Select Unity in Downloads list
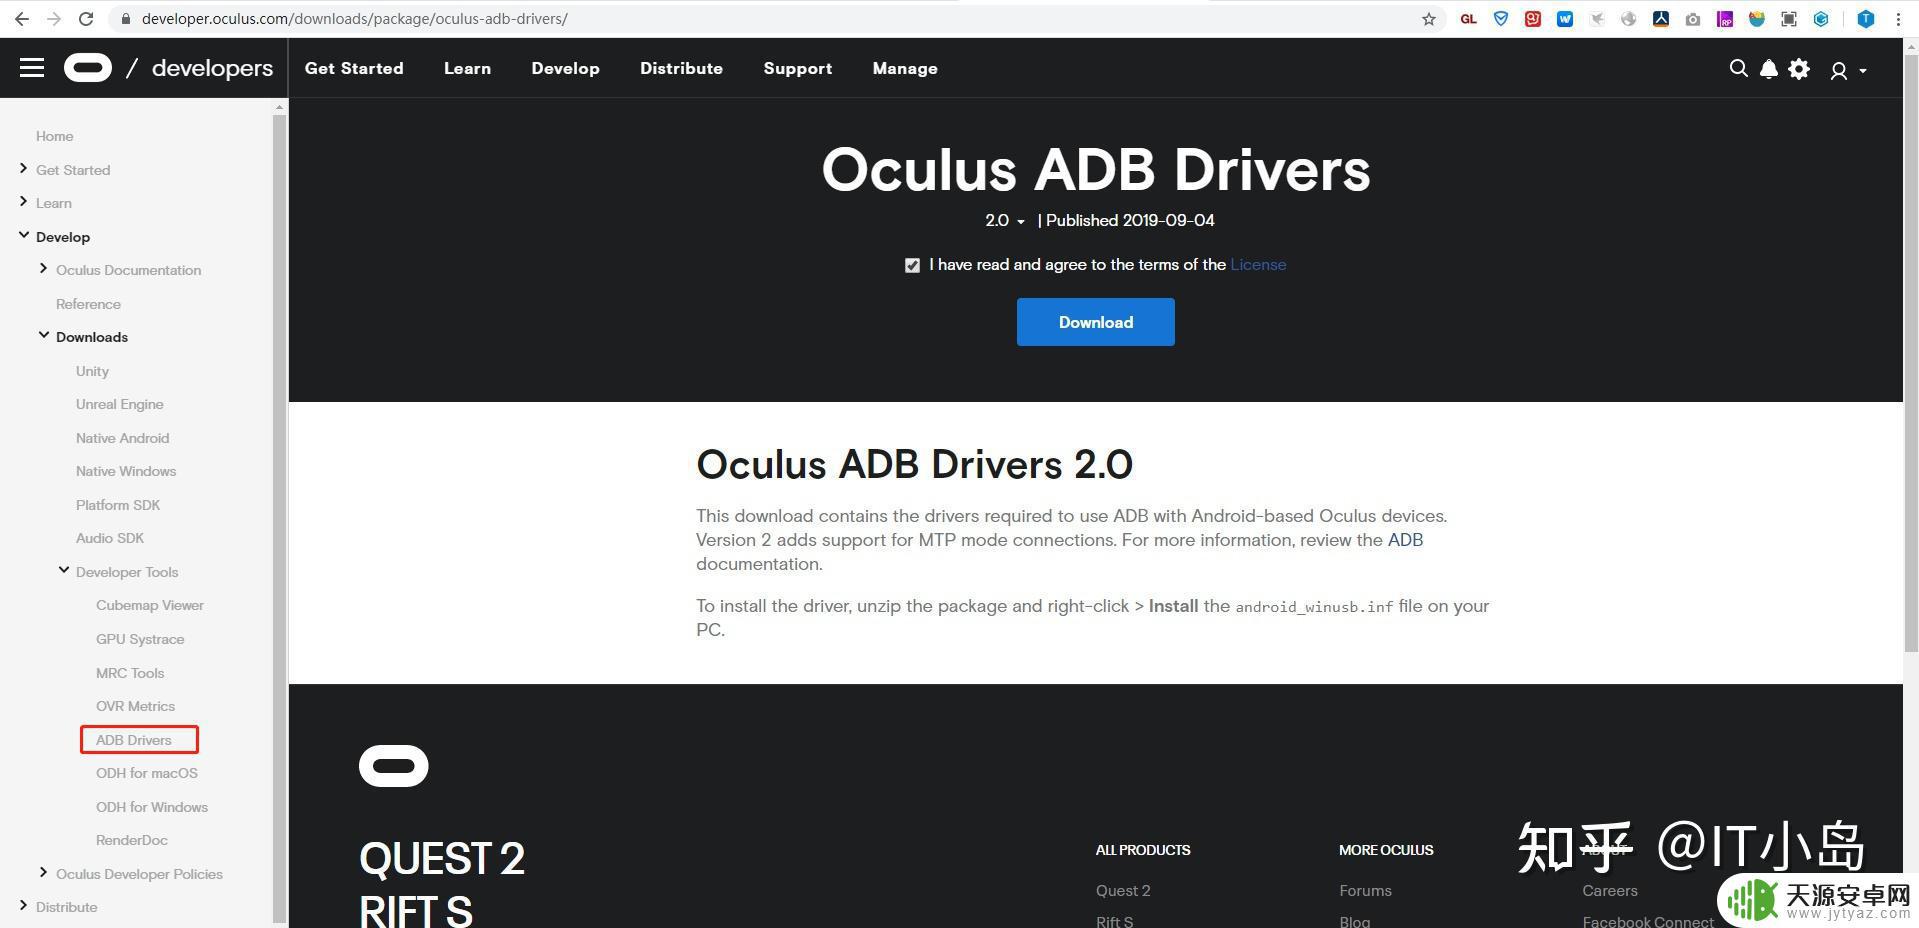The height and width of the screenshot is (928, 1919). 92,371
